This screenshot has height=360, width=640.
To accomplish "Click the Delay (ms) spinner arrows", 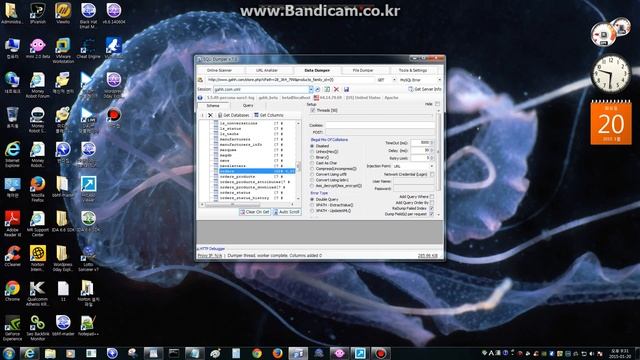I will [432, 150].
